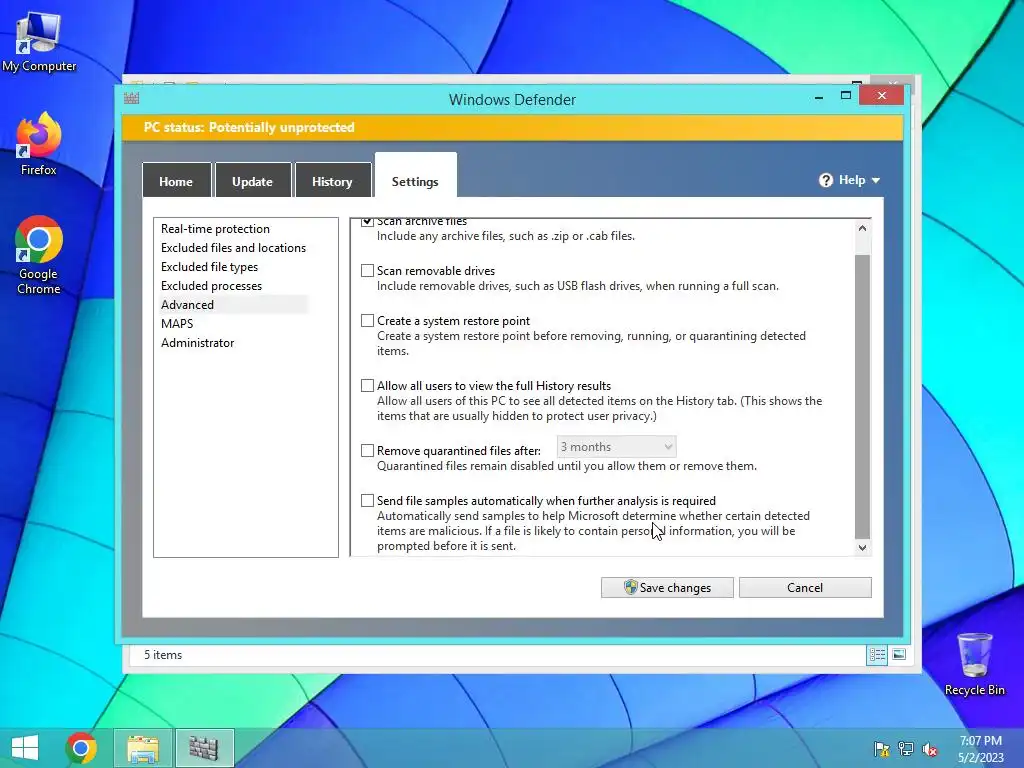This screenshot has width=1024, height=768.
Task: Enable Remove quarantined files after
Action: (368, 451)
